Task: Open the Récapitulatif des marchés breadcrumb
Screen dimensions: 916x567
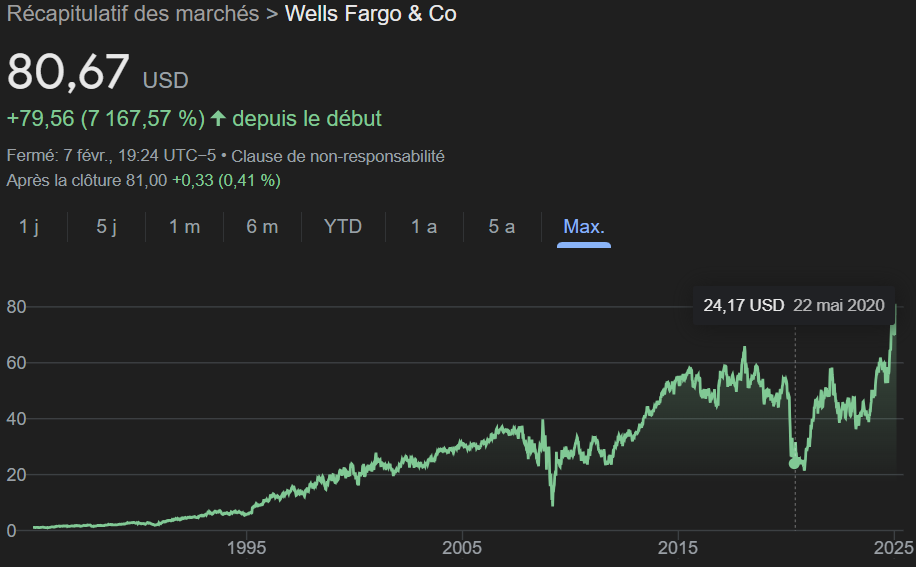Action: tap(125, 15)
